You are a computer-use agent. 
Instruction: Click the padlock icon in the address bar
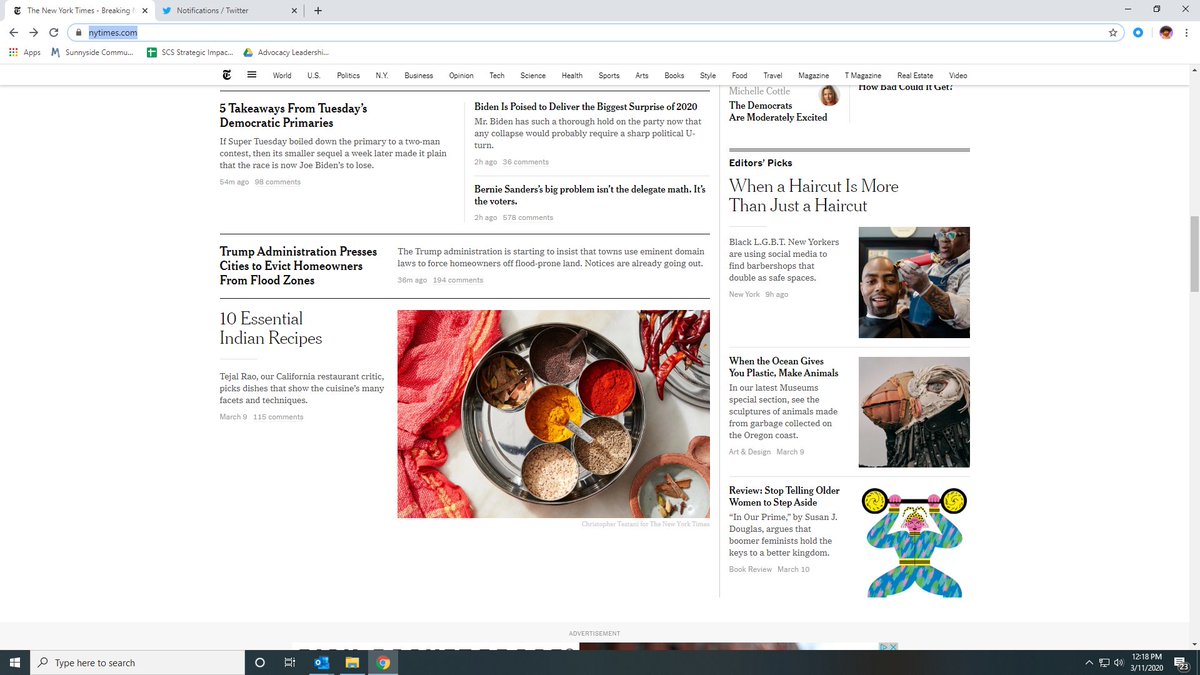coord(78,32)
